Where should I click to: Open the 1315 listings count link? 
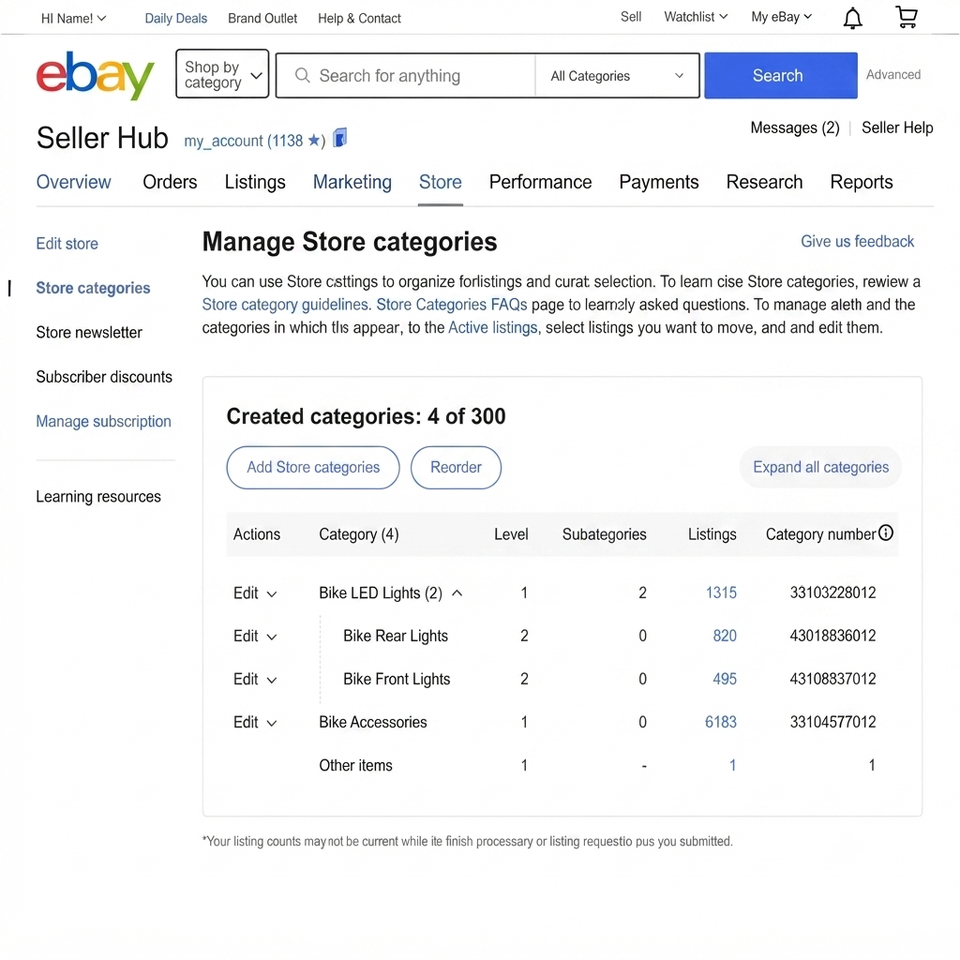(x=721, y=593)
